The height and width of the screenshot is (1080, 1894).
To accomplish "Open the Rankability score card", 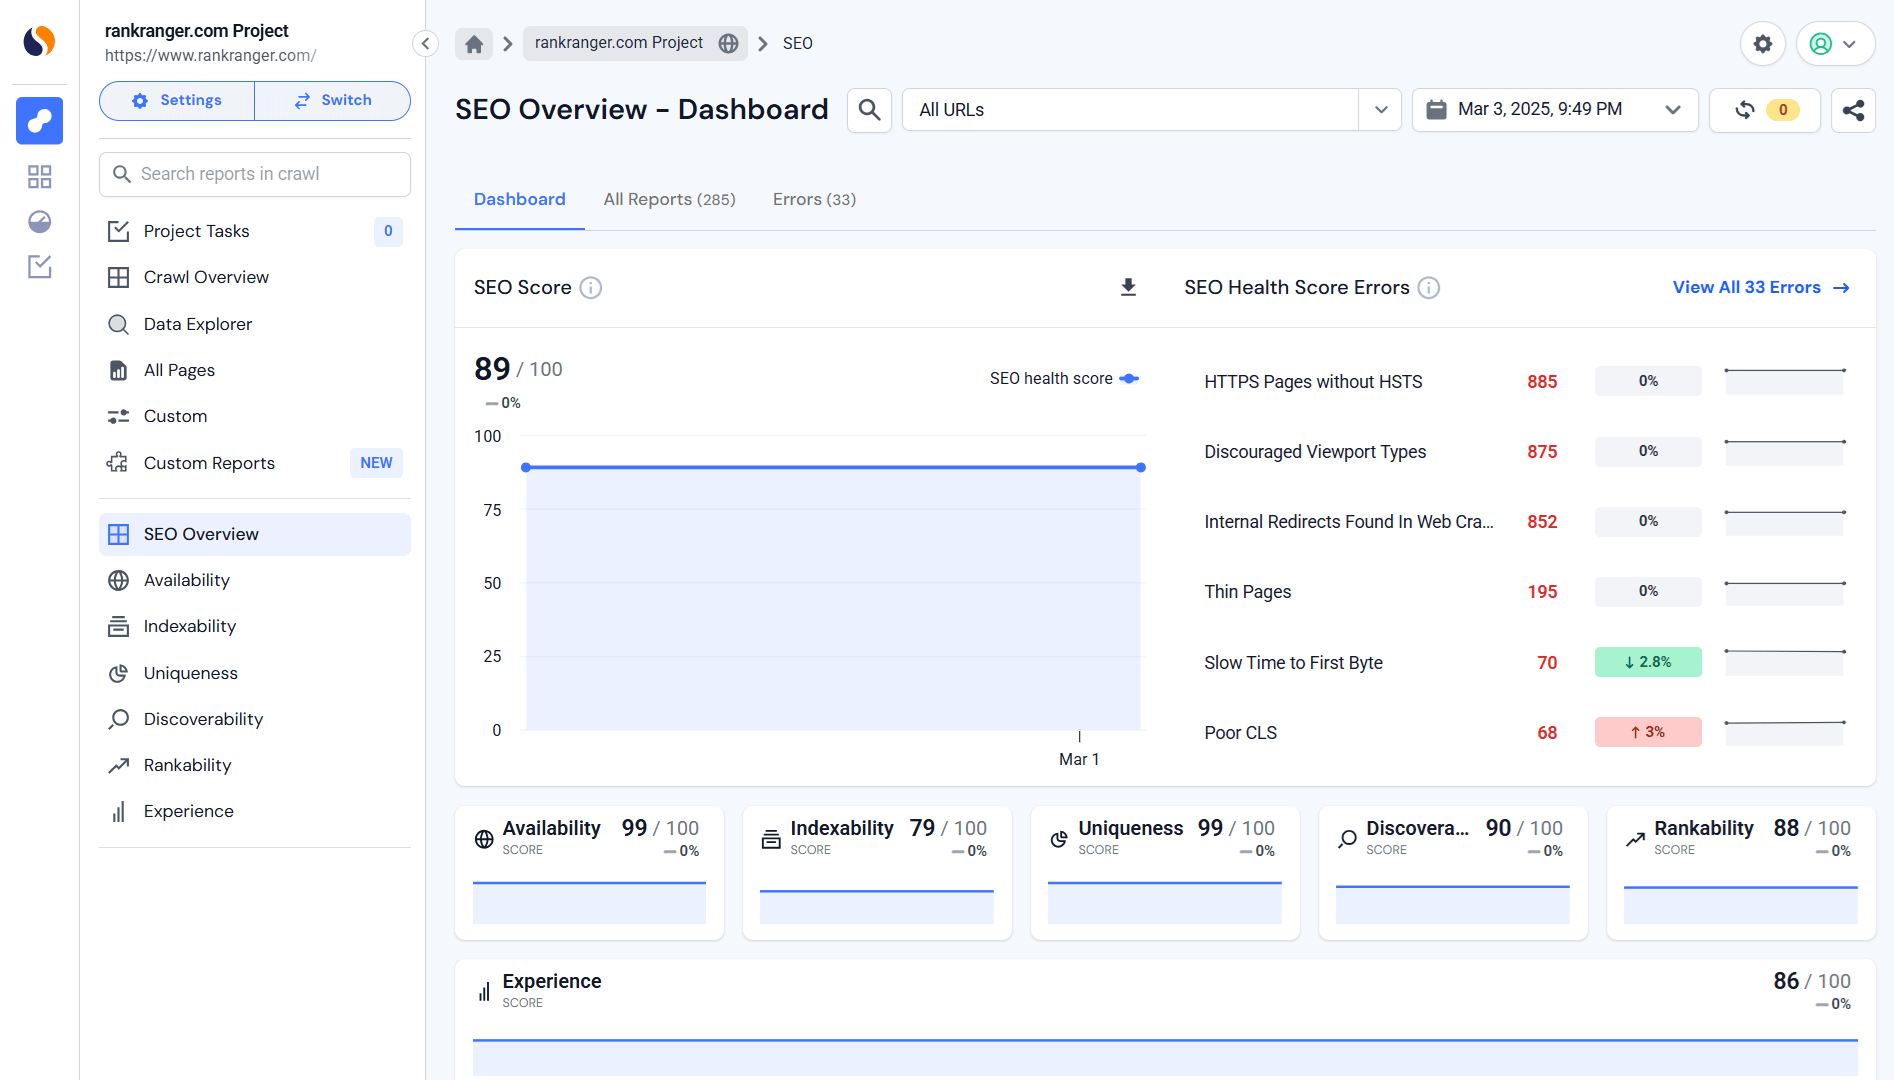I will [x=1741, y=873].
